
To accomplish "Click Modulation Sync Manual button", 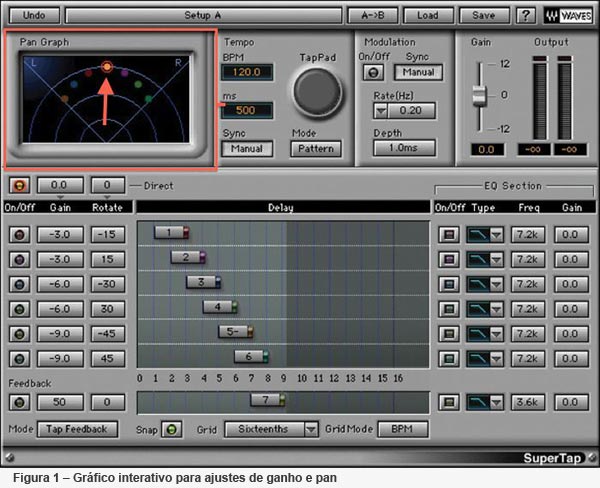I will click(418, 72).
